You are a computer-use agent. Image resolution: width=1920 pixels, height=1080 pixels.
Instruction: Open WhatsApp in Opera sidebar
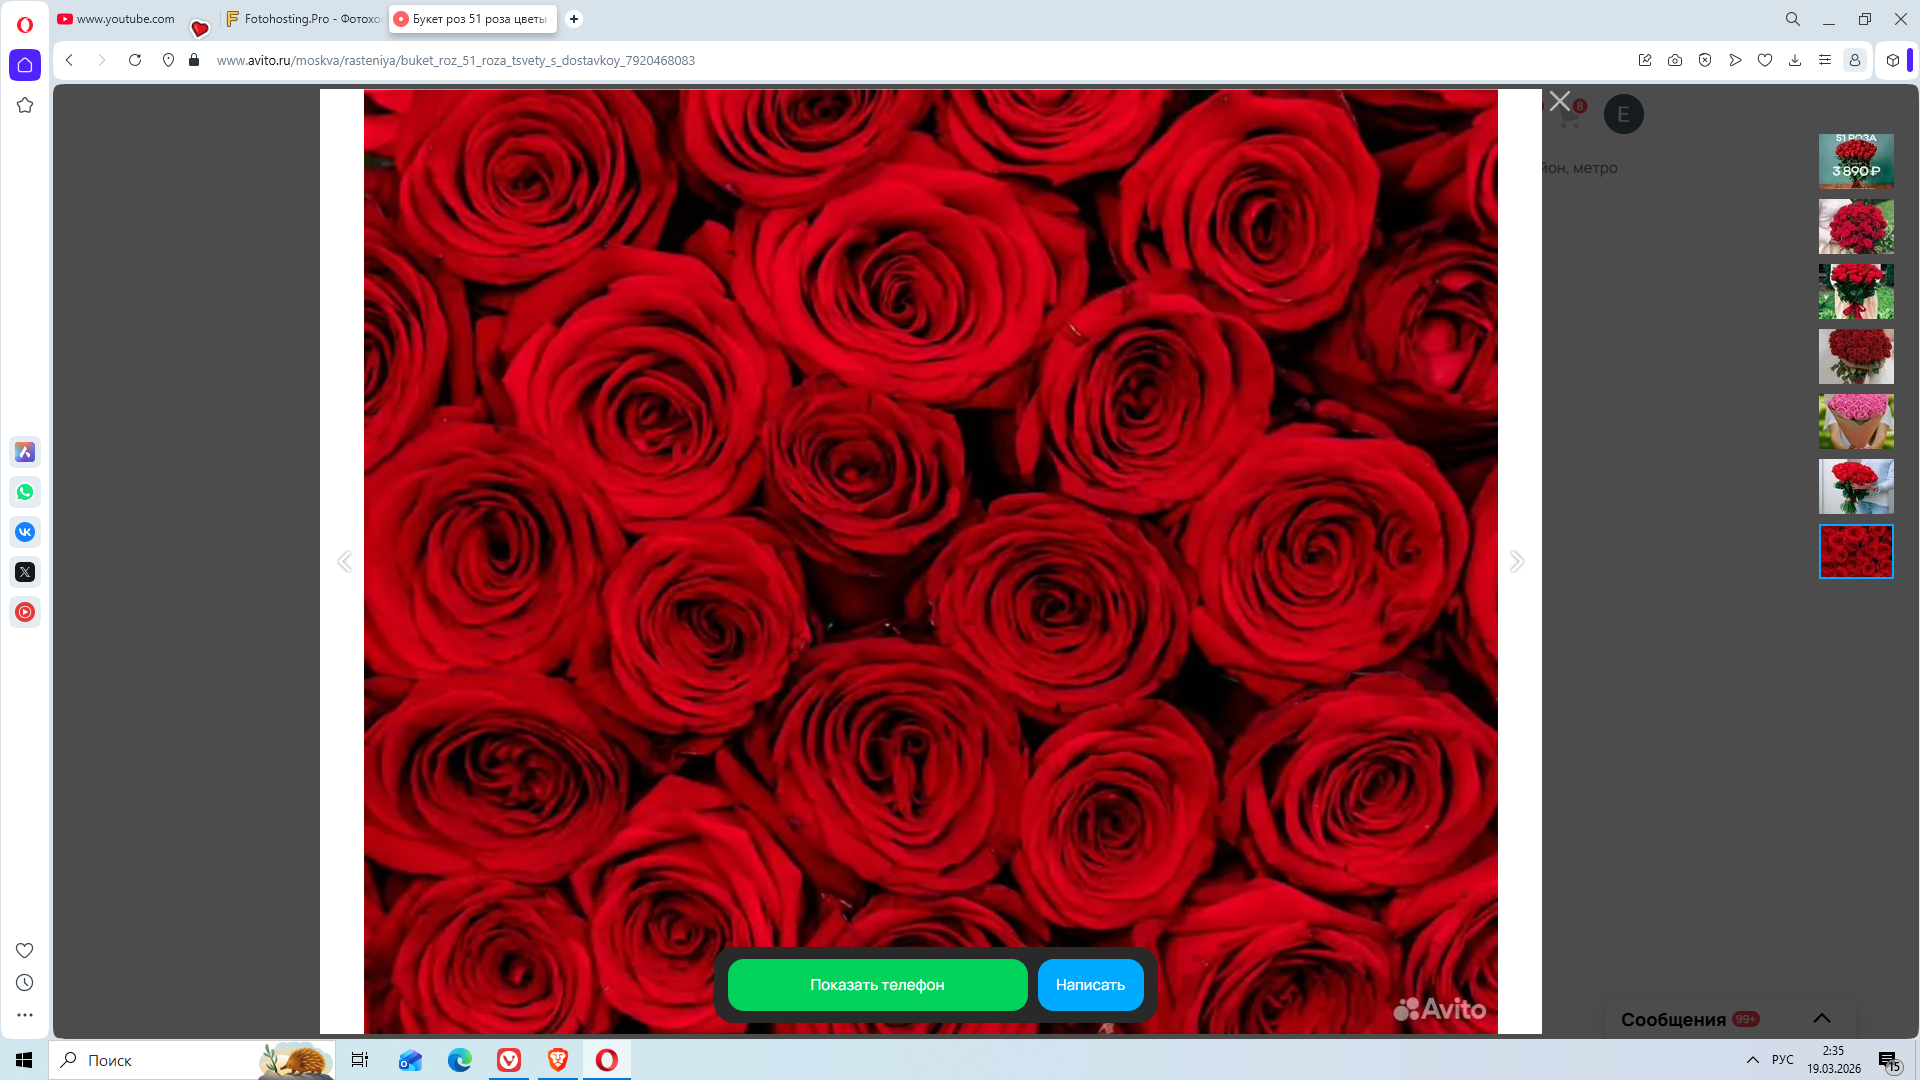click(25, 492)
